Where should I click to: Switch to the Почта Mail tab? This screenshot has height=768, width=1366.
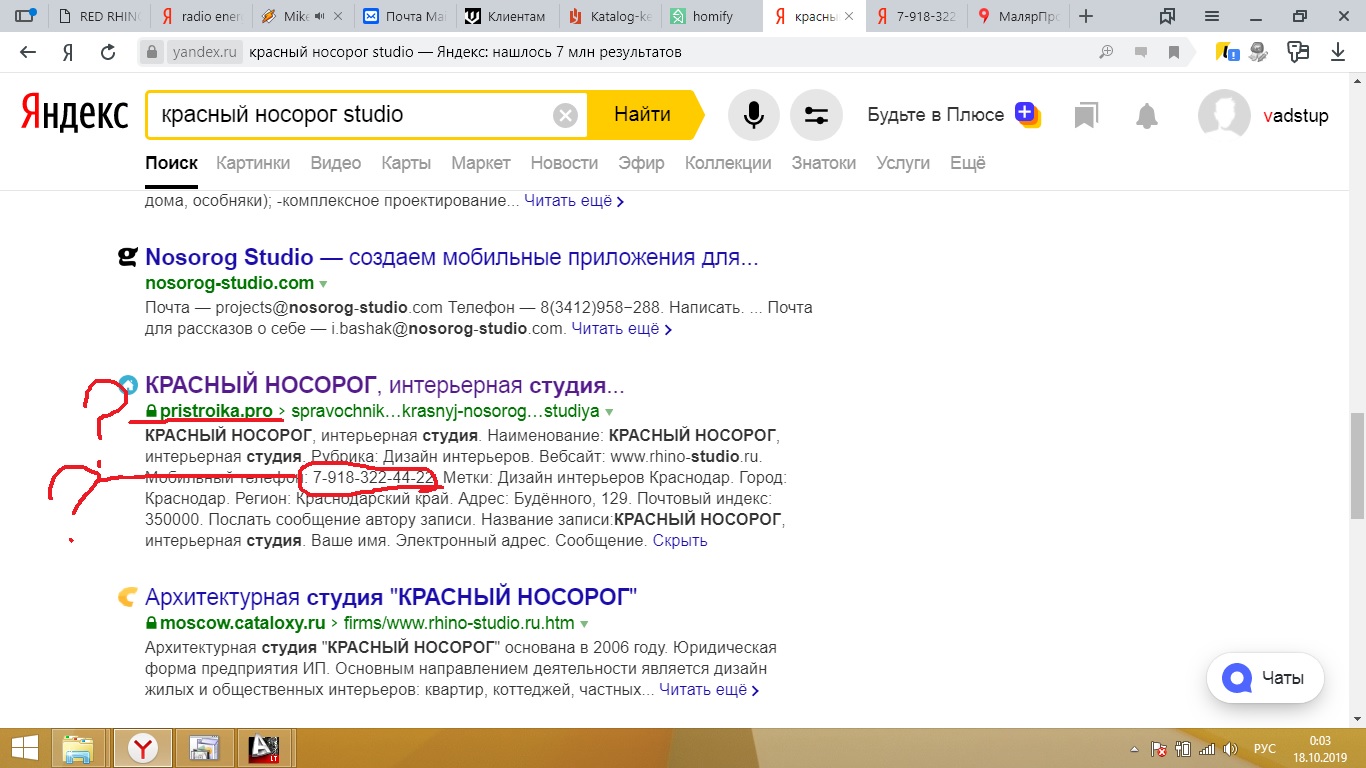(x=405, y=16)
